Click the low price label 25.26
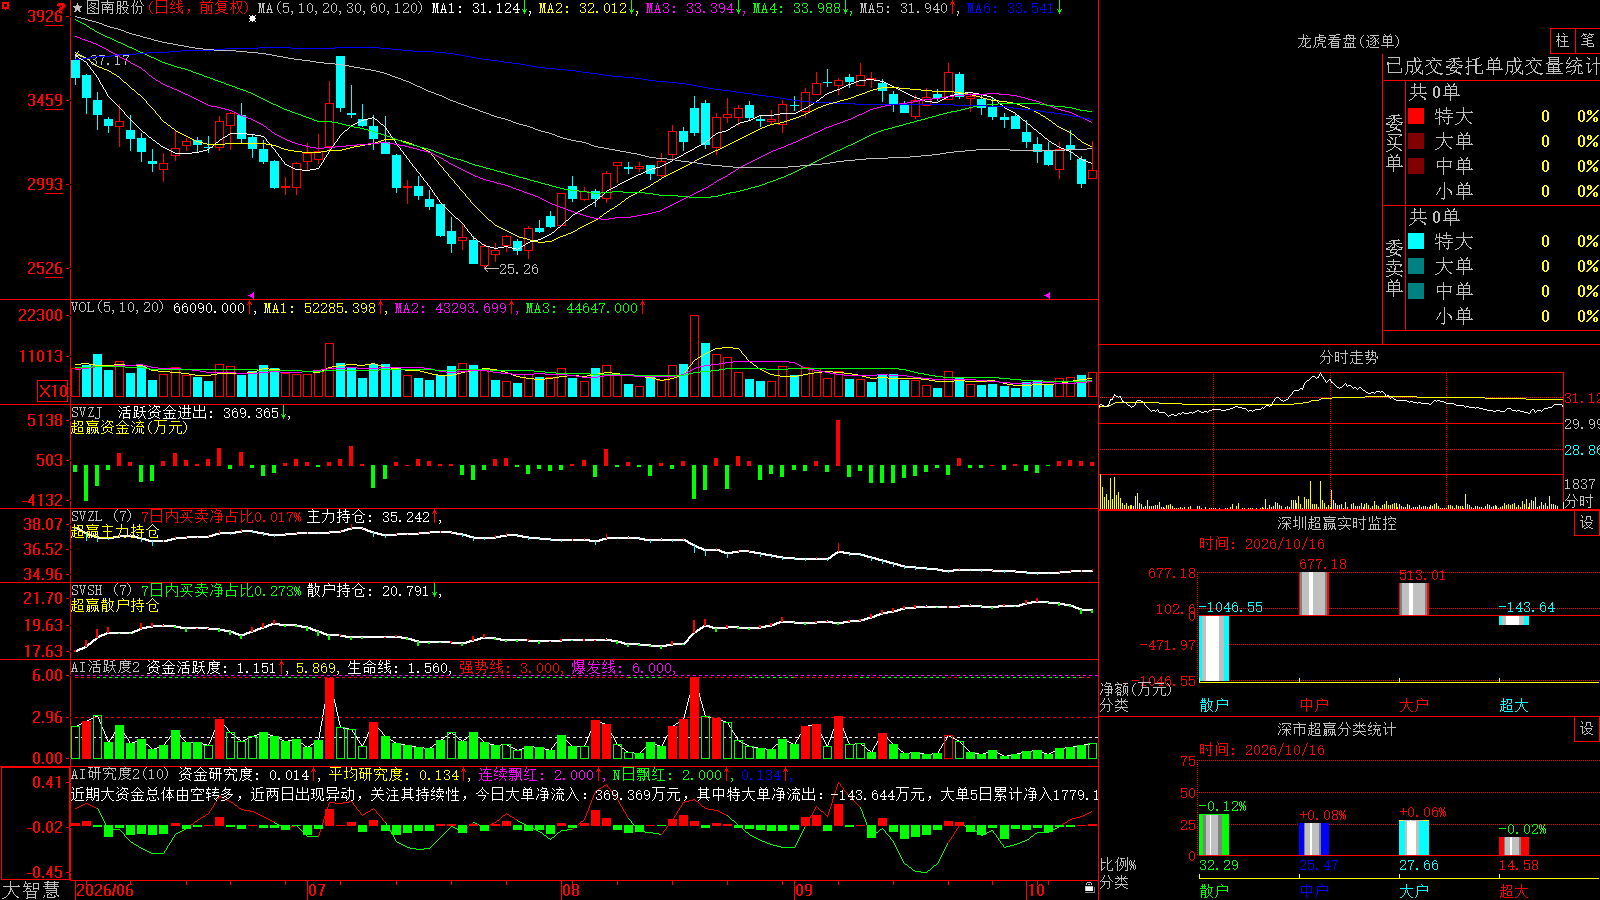 click(518, 269)
